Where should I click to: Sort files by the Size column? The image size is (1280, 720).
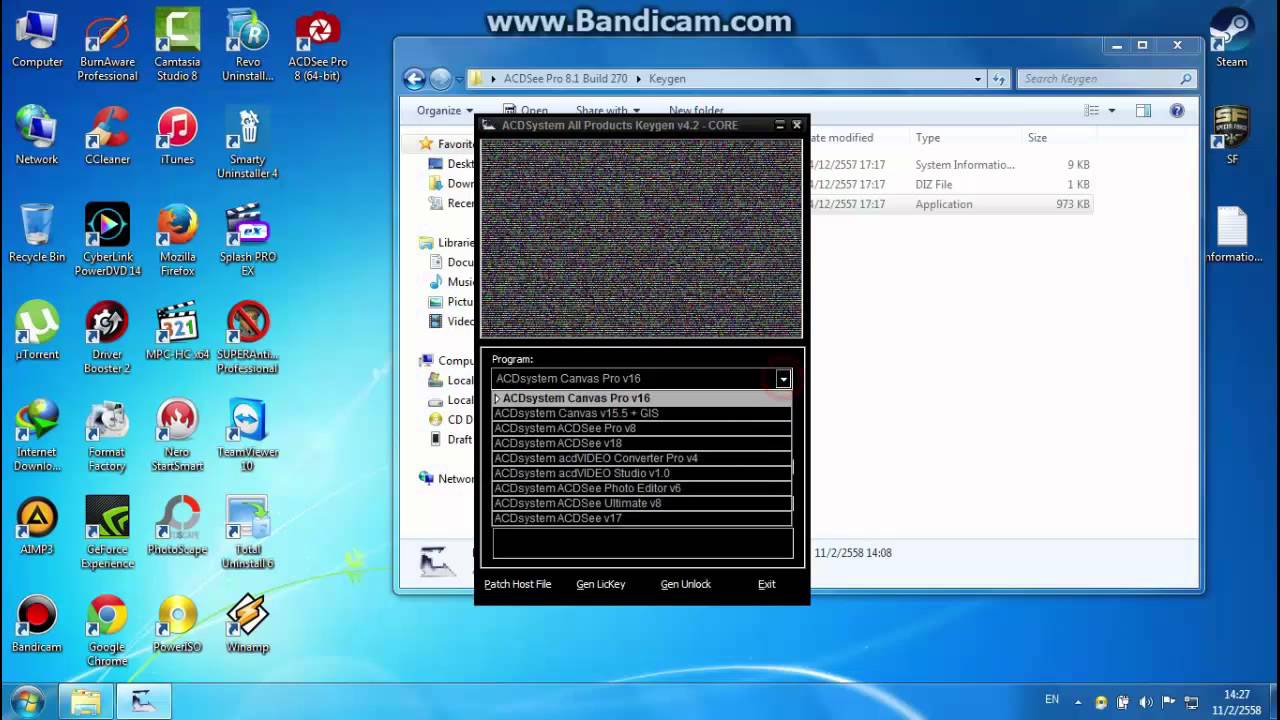click(x=1037, y=138)
